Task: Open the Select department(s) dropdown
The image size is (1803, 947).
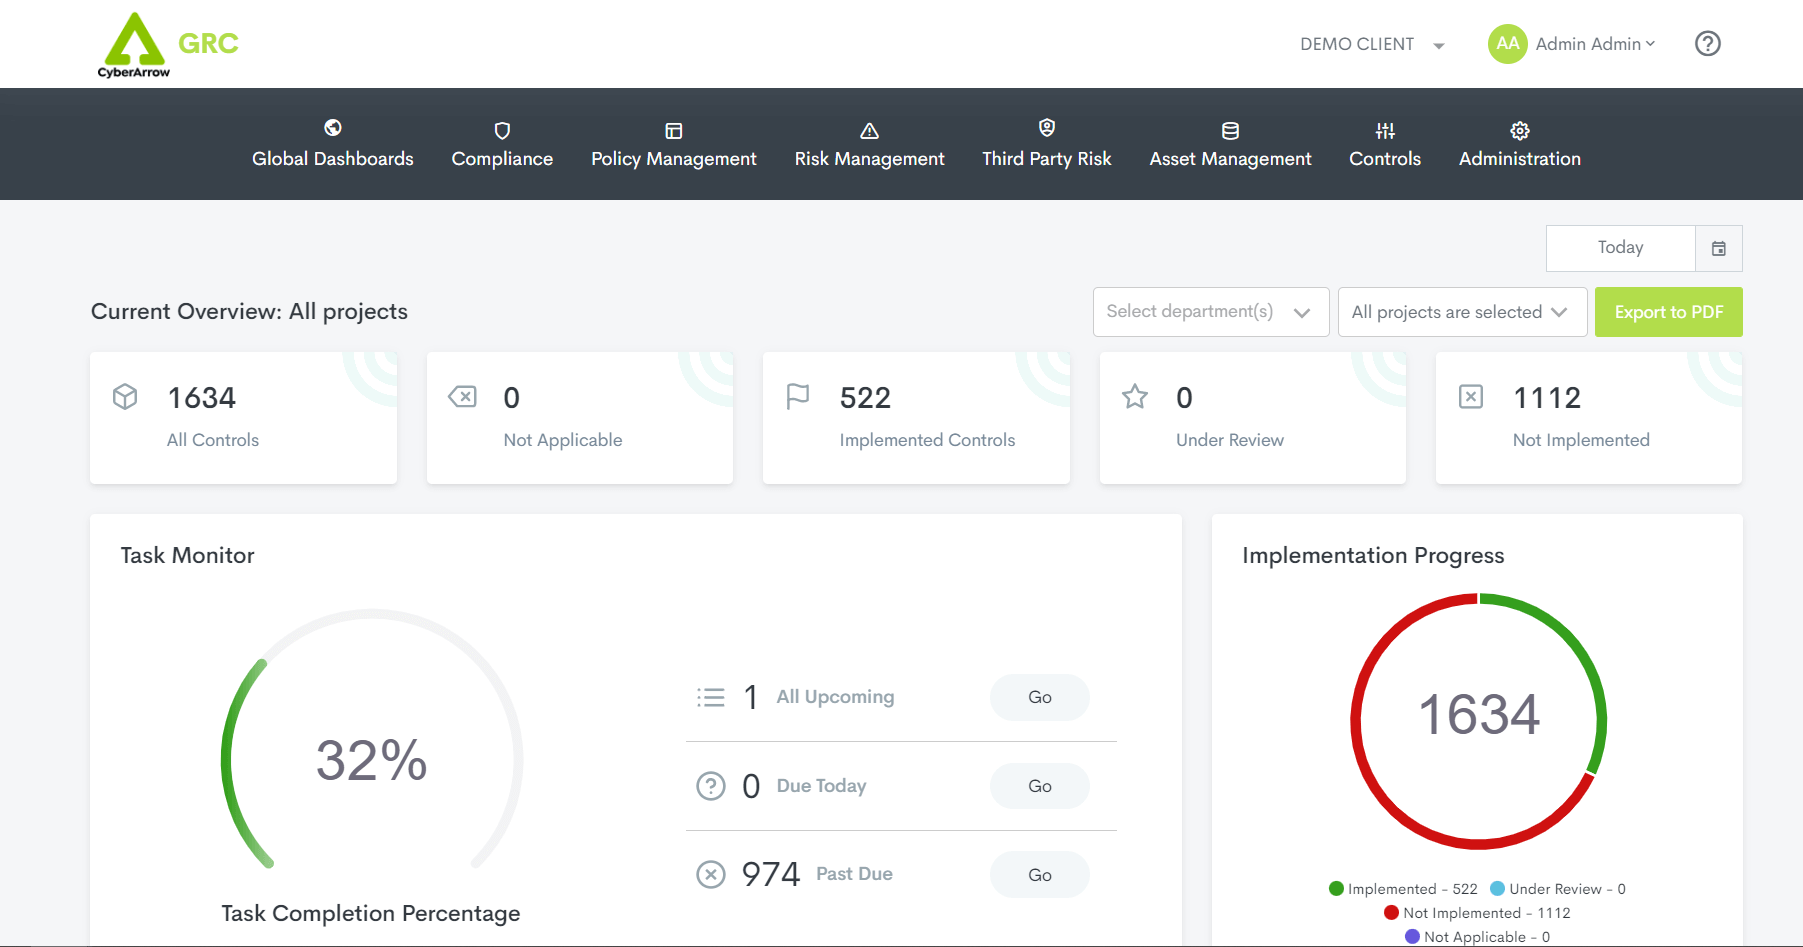Action: point(1210,312)
